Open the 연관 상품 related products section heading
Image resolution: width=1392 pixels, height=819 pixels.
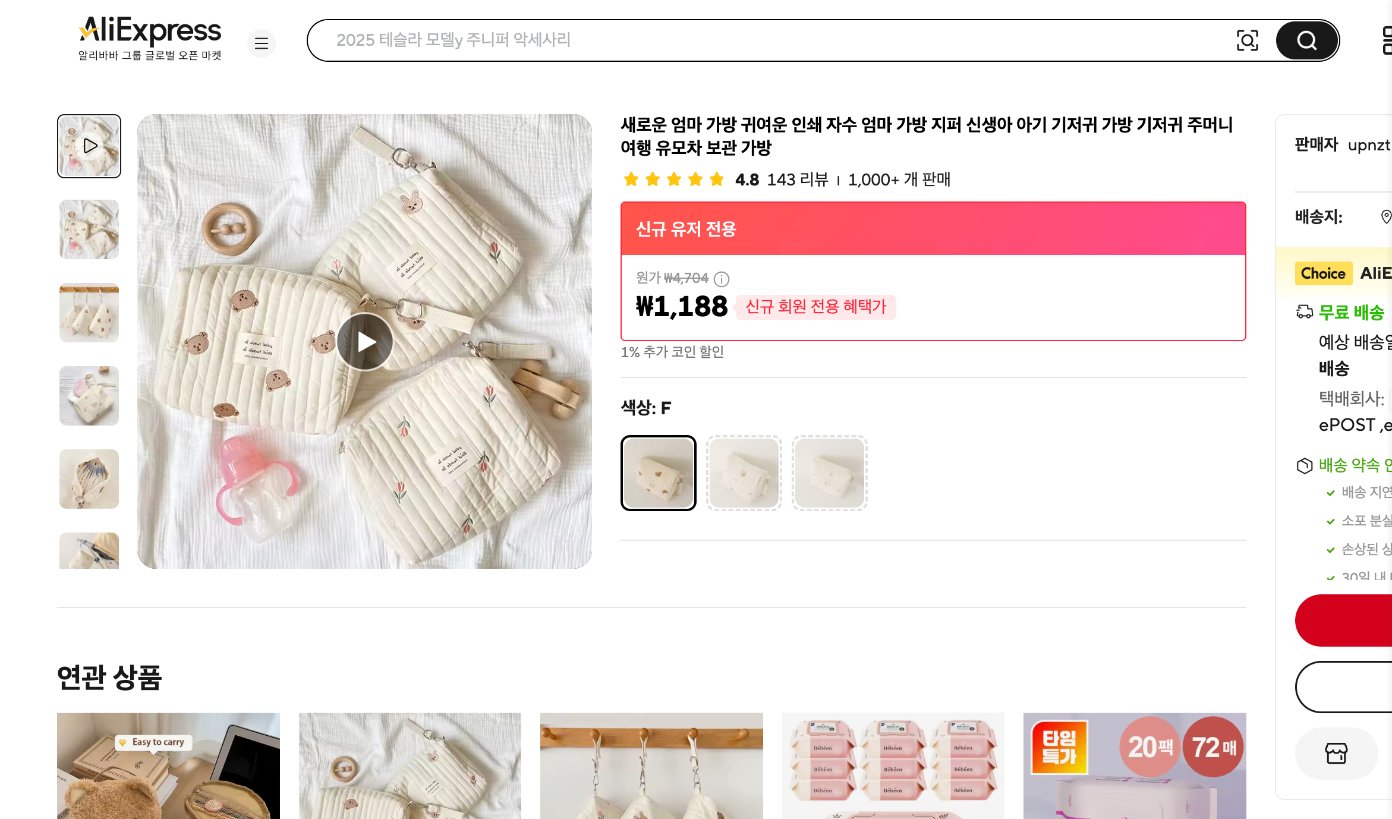point(108,677)
